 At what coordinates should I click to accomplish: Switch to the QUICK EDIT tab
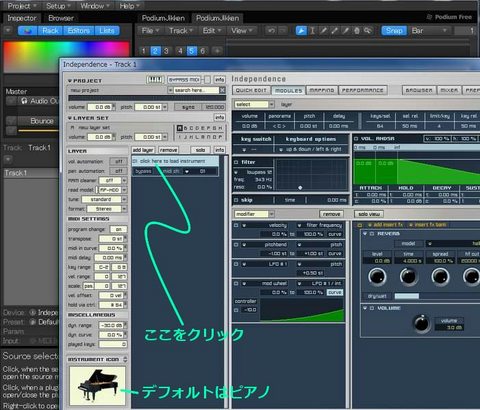point(251,90)
